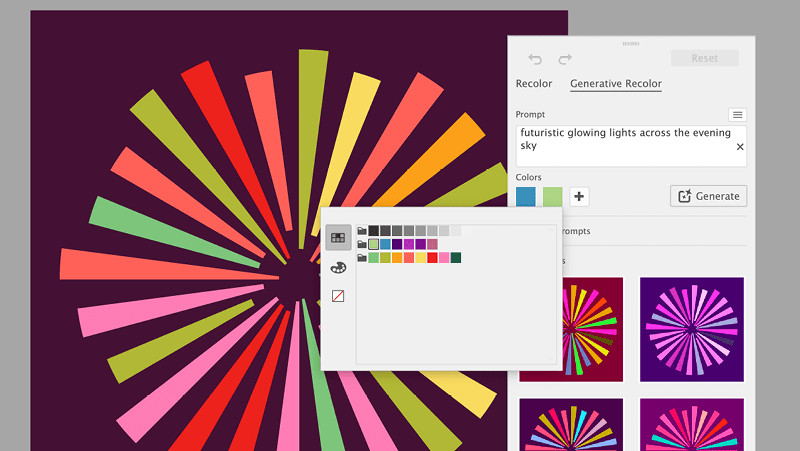Pick the black swatch in grayscale row
Image resolution: width=800 pixels, height=451 pixels.
click(x=373, y=231)
